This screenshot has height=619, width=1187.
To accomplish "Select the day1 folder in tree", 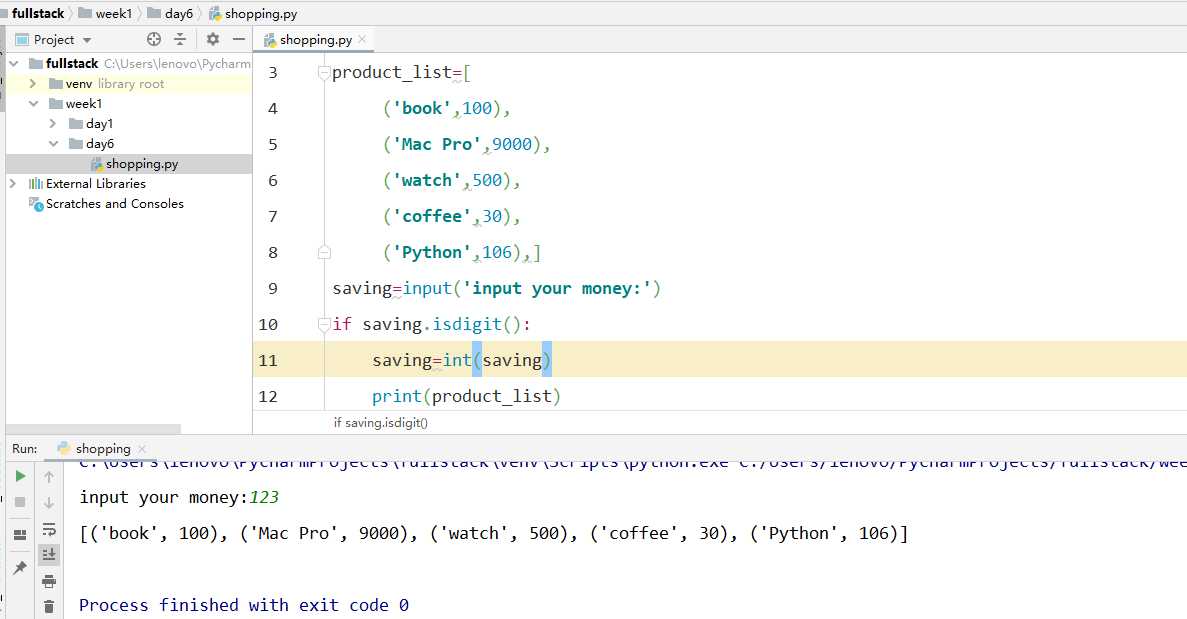I will tap(91, 123).
